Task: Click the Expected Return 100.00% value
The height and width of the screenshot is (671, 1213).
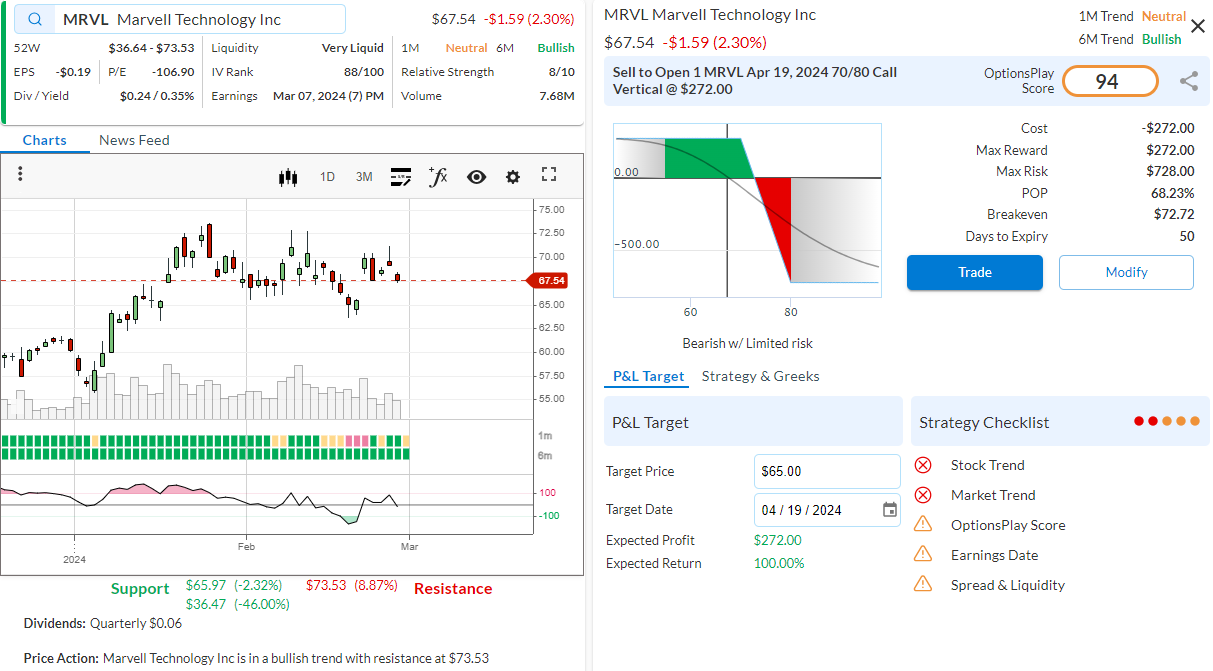Action: click(x=779, y=563)
